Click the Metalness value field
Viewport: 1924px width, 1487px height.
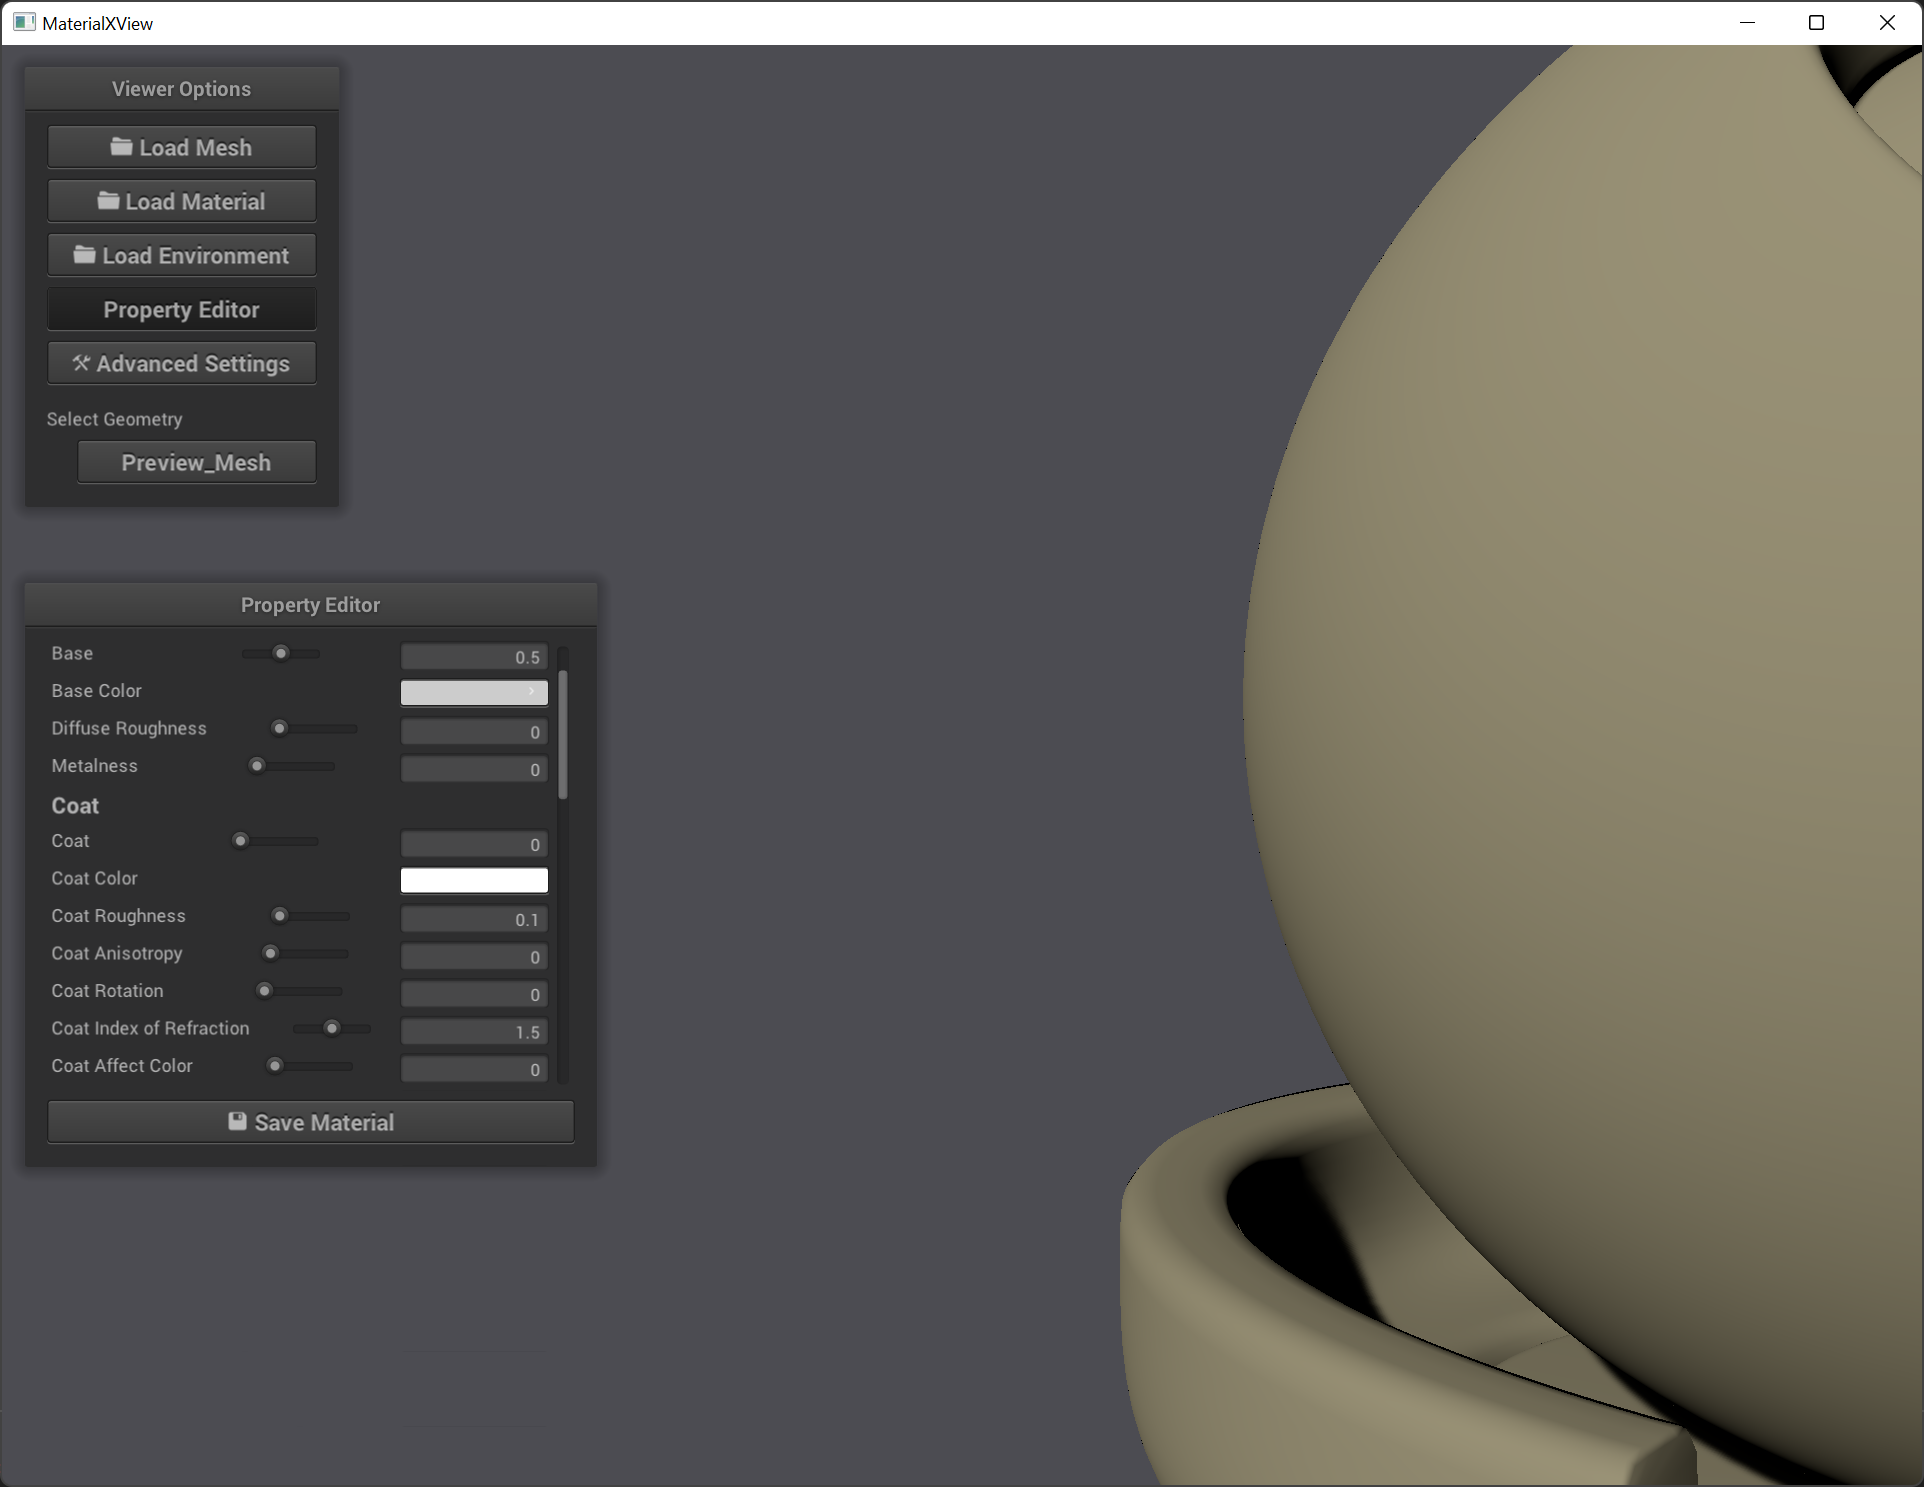click(x=474, y=769)
